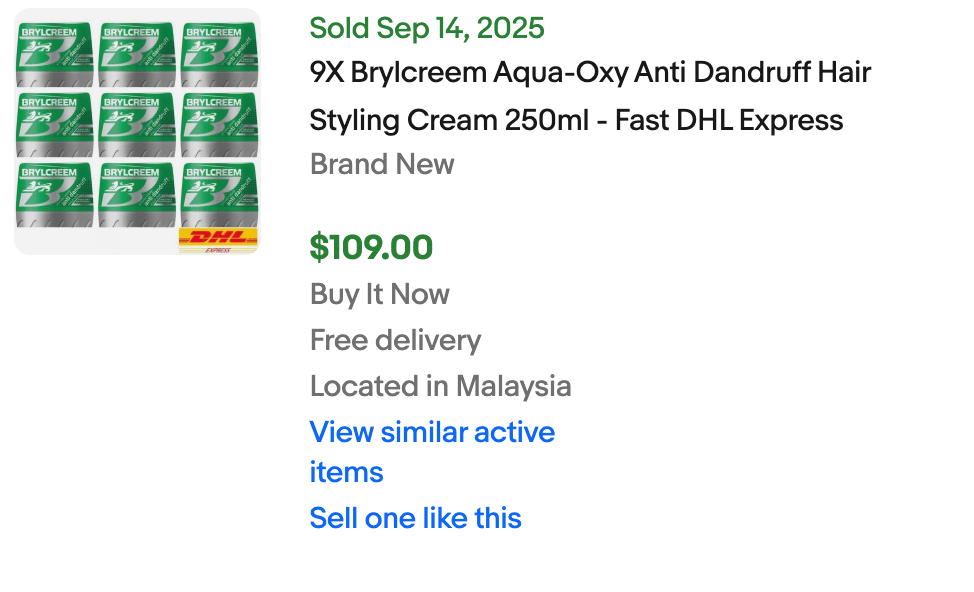Click the "Located in Malaysia" text
Screen dimensions: 974x592
(440, 386)
